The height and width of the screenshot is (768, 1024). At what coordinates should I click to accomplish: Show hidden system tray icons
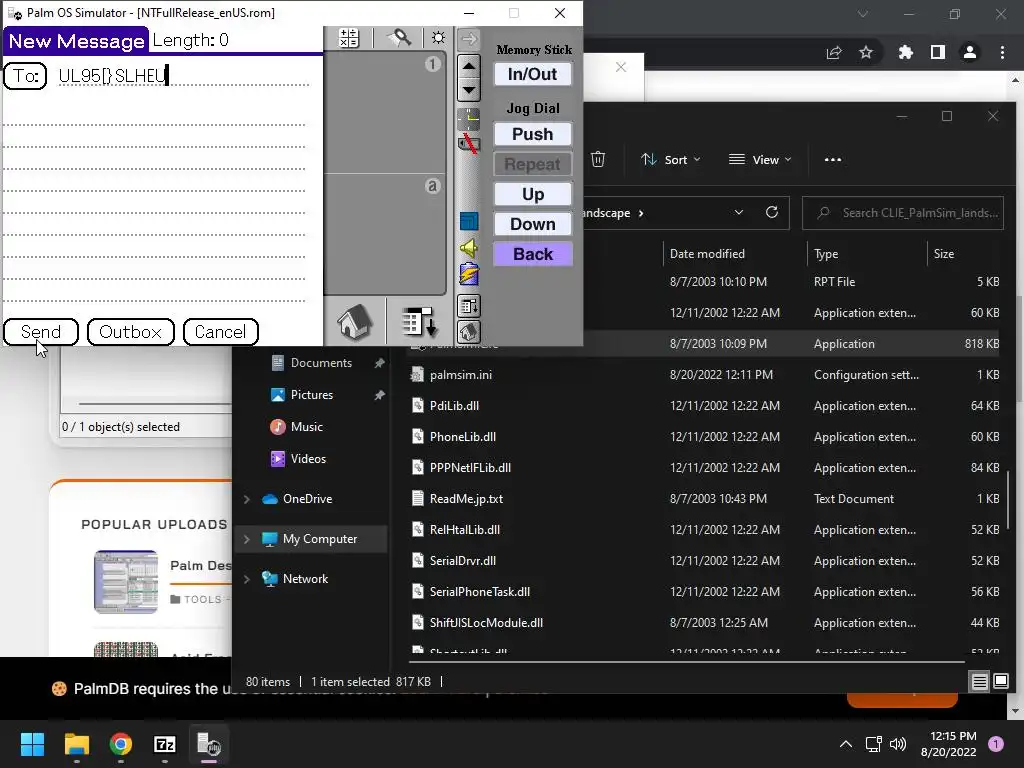click(x=846, y=744)
